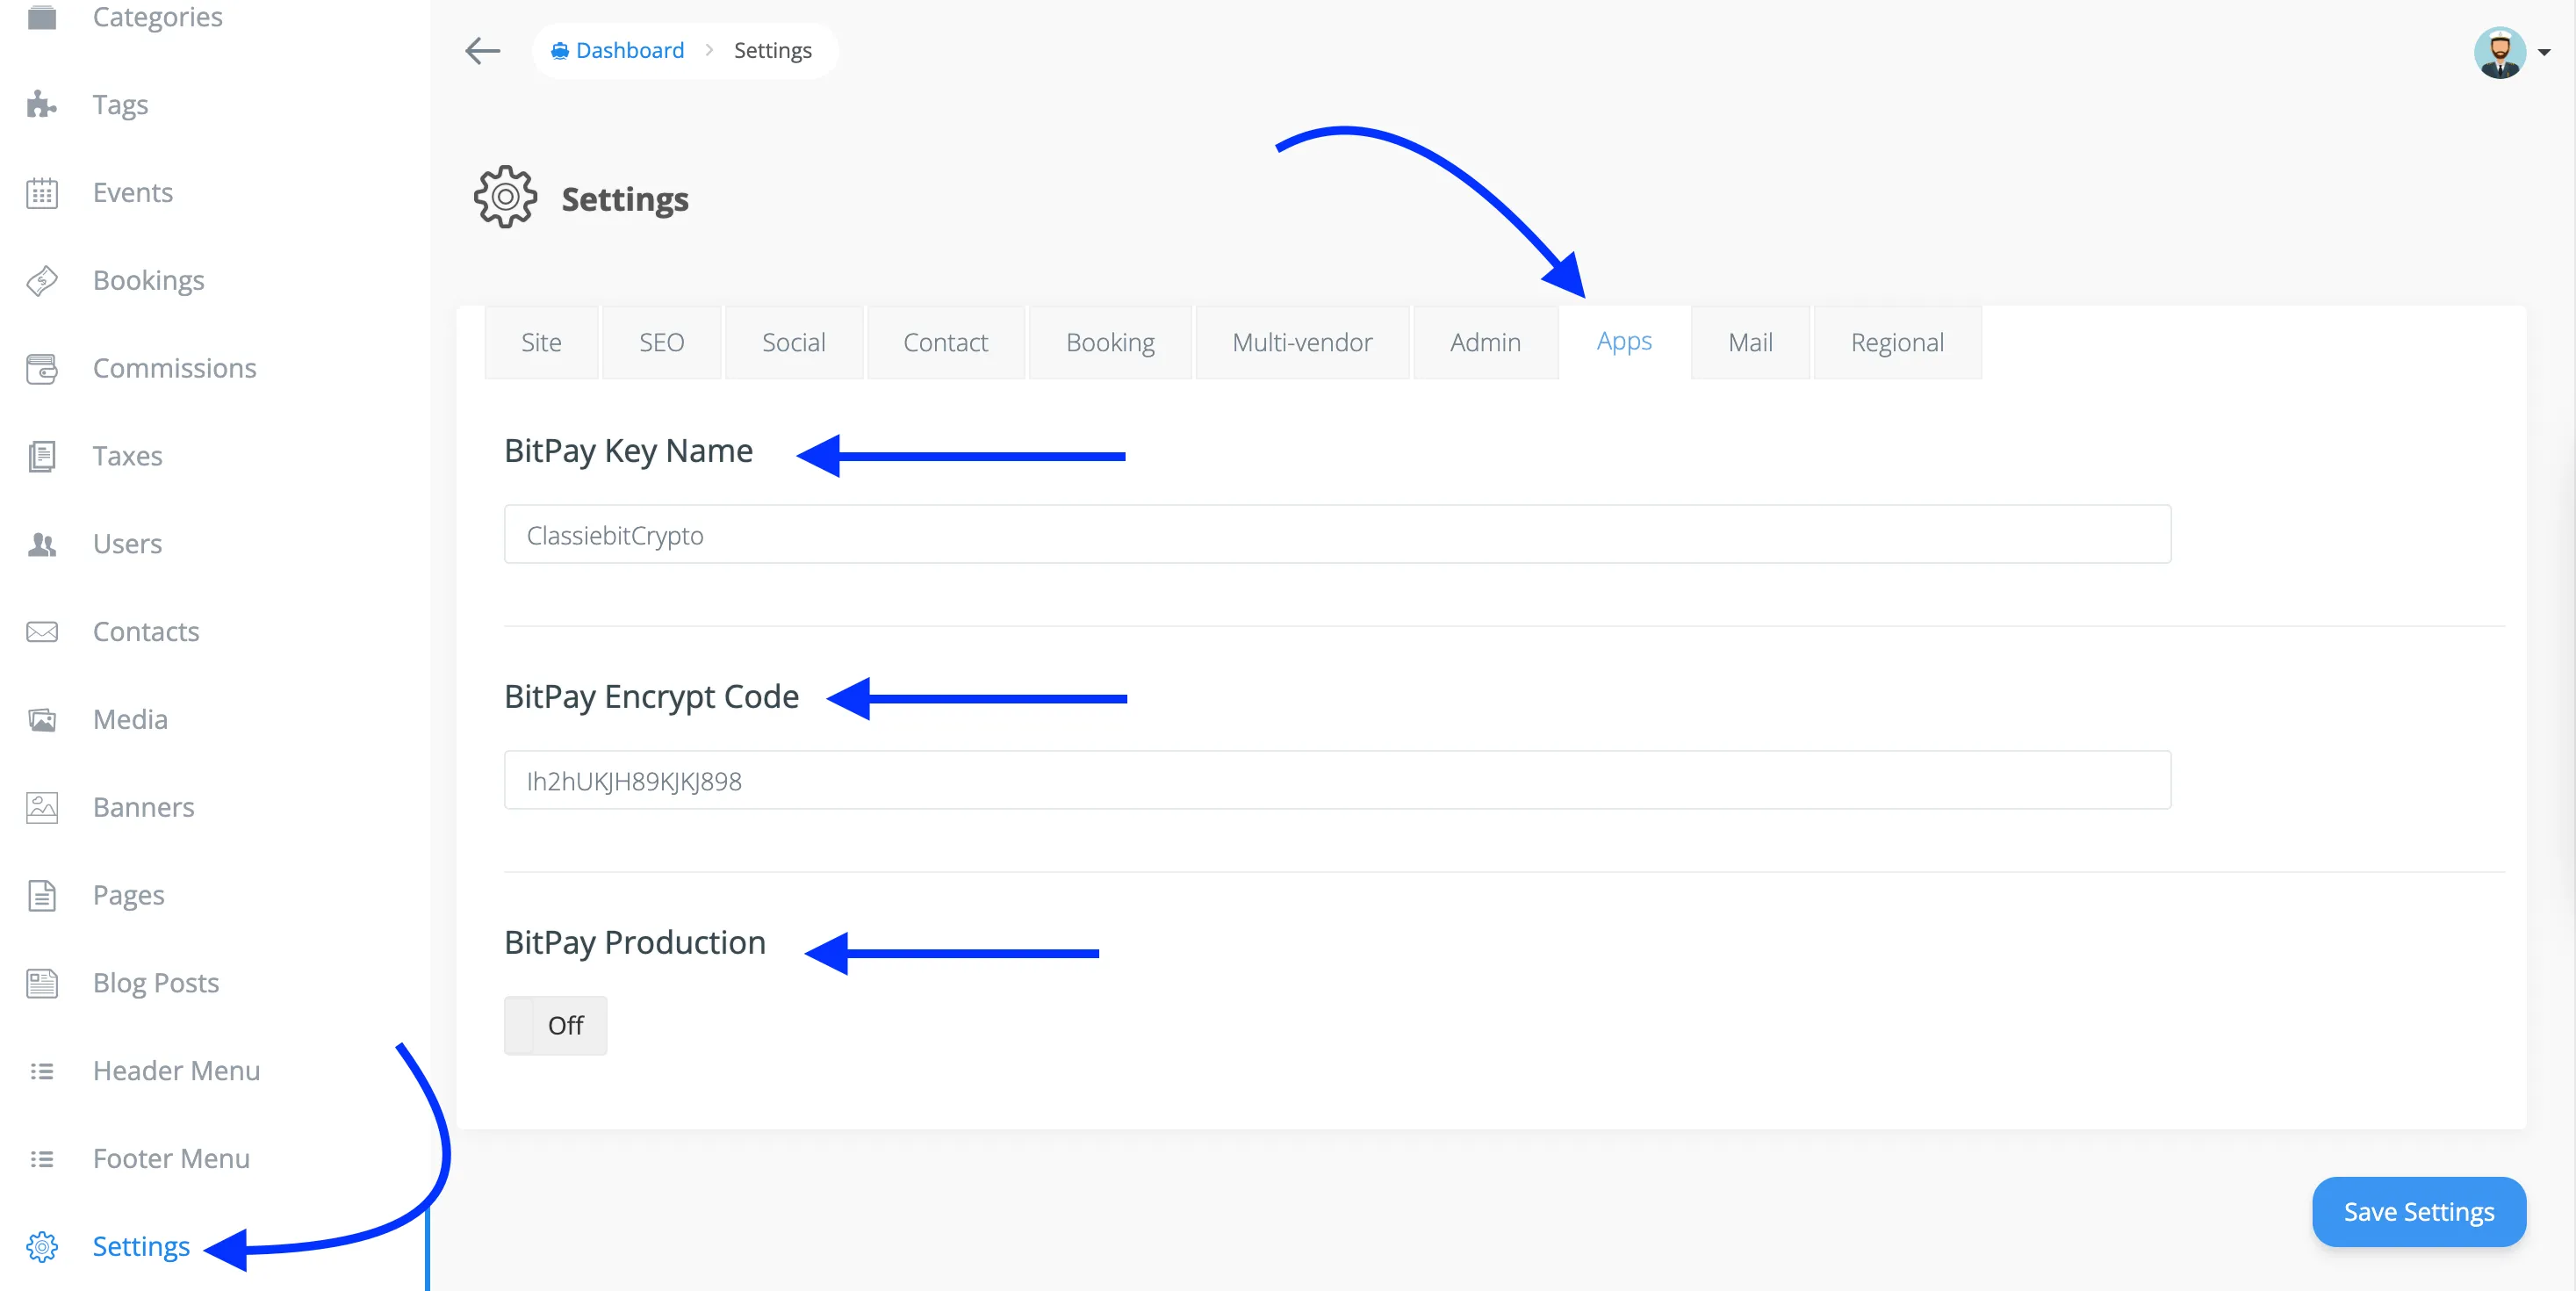2576x1291 pixels.
Task: Select the Users icon in sidebar
Action: coord(41,544)
